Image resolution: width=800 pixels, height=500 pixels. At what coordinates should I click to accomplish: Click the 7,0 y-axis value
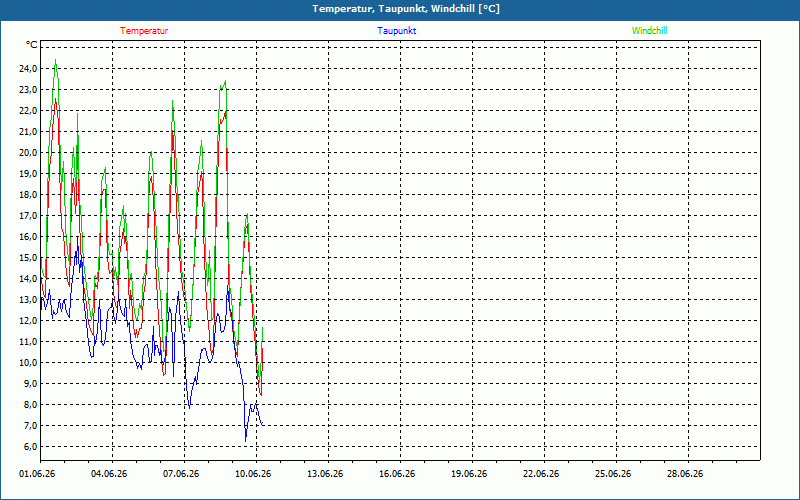(30, 426)
